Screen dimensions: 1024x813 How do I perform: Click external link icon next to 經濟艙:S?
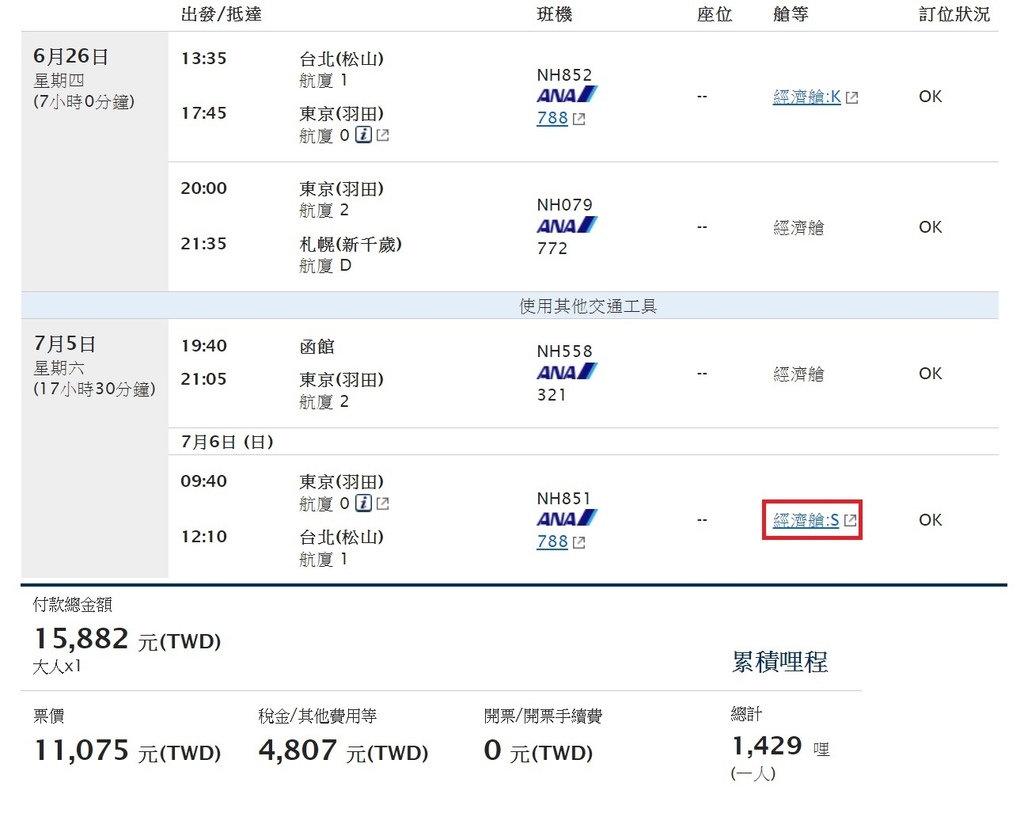pyautogui.click(x=850, y=520)
